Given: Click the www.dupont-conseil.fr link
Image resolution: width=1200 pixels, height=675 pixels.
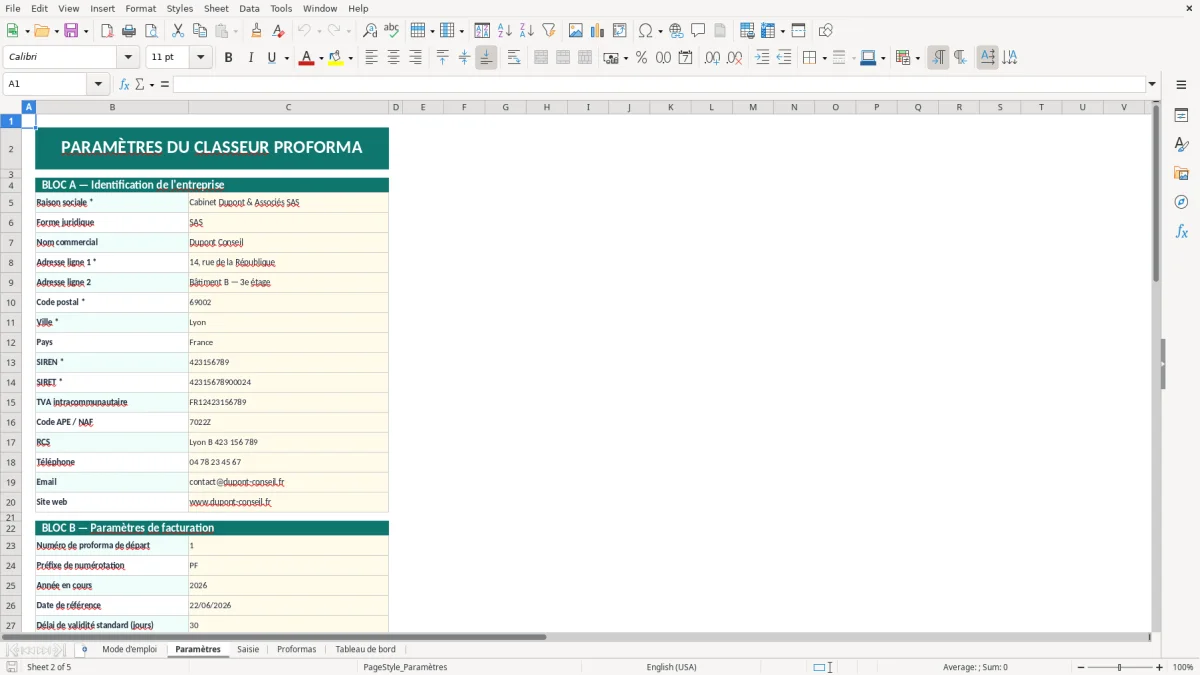Looking at the screenshot, I should click(x=230, y=502).
